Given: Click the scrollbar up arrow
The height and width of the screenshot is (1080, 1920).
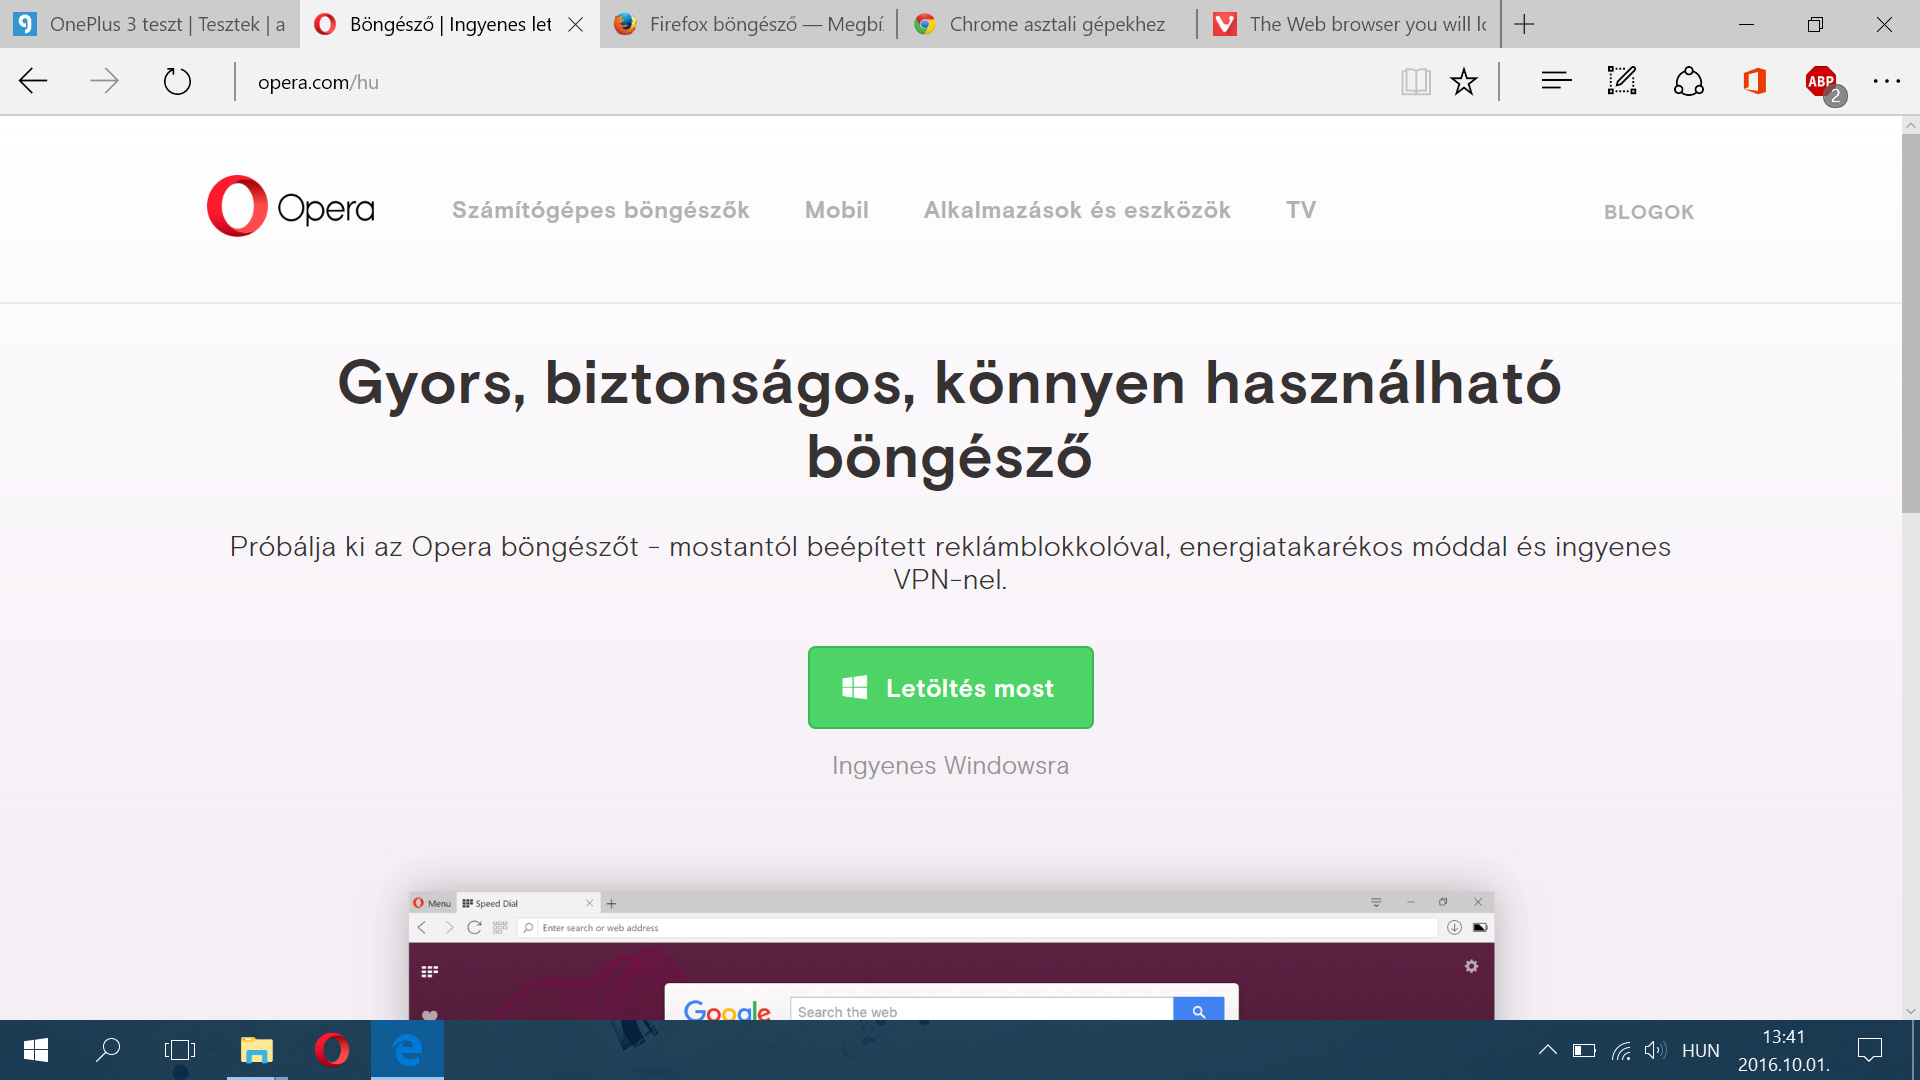Looking at the screenshot, I should pos(1910,125).
